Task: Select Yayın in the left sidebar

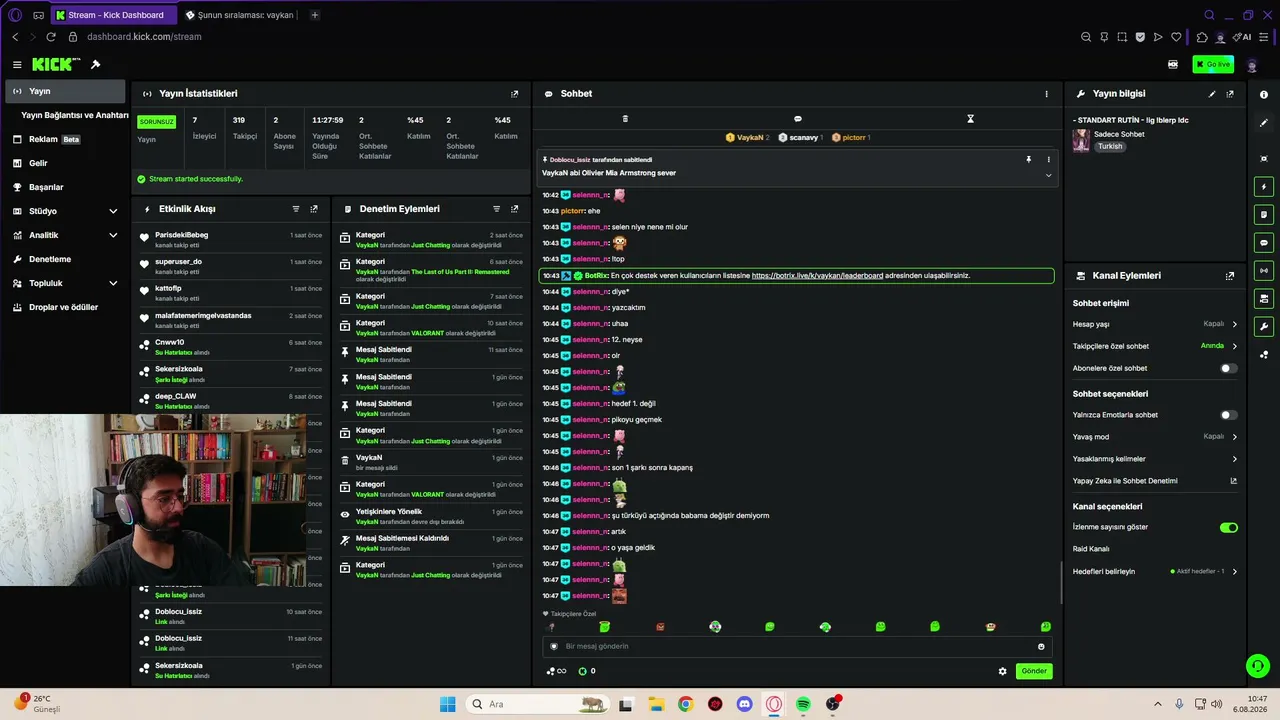Action: pyautogui.click(x=65, y=91)
